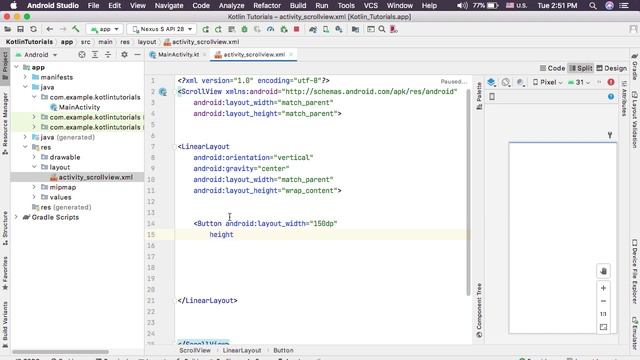Close the activity_scrollview.xml tab
Viewport: 640px width, 360px height.
tap(291, 55)
